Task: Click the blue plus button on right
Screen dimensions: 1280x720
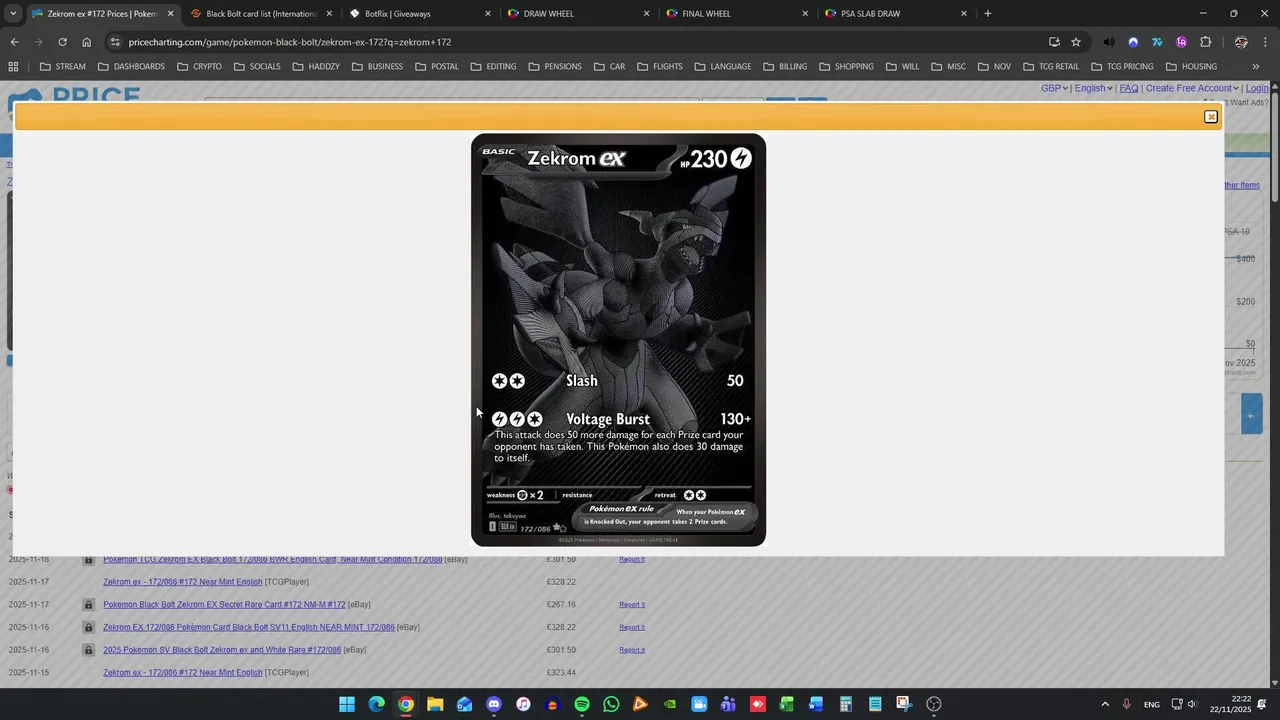Action: [x=1251, y=415]
